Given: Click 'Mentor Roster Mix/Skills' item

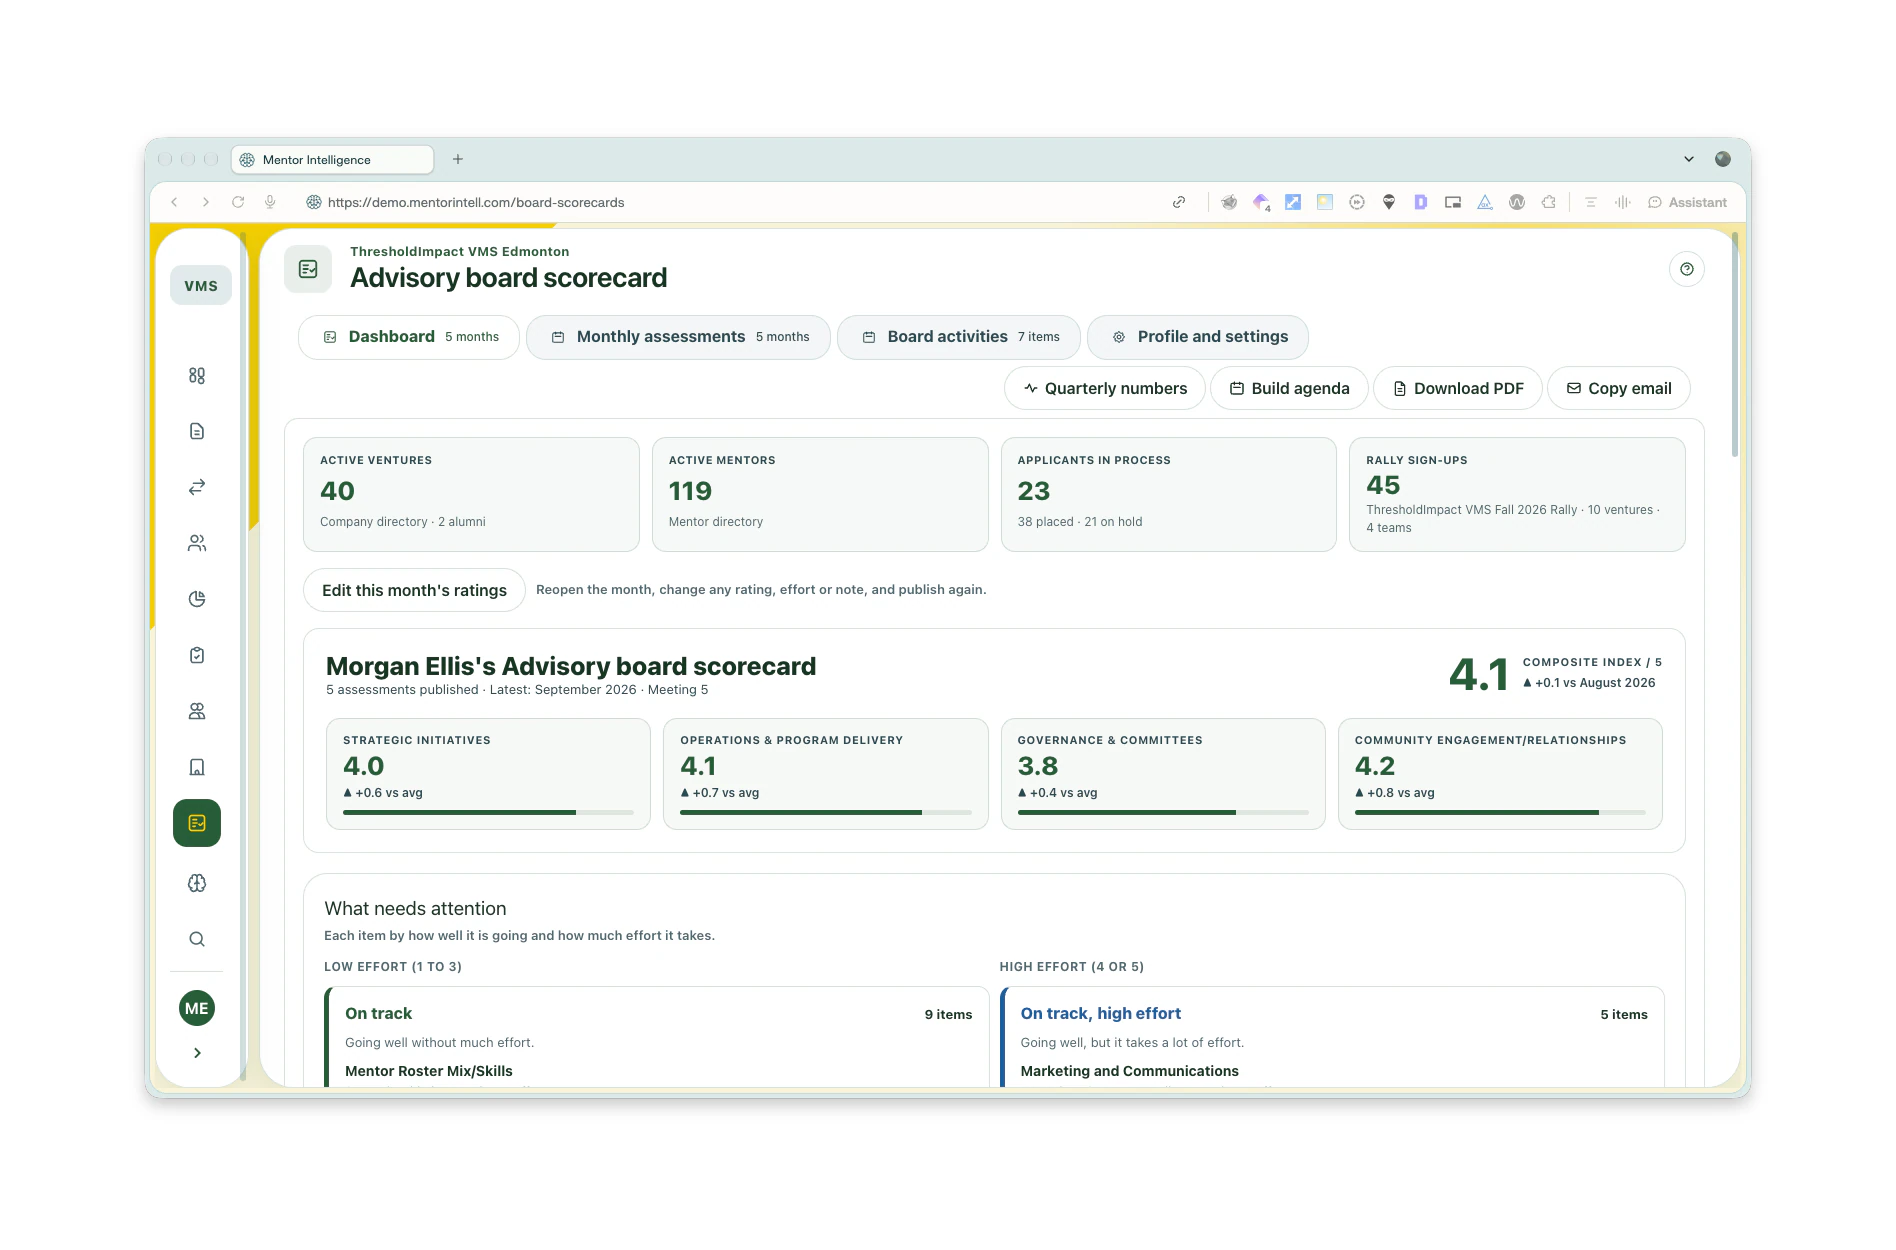Looking at the screenshot, I should (x=429, y=1071).
